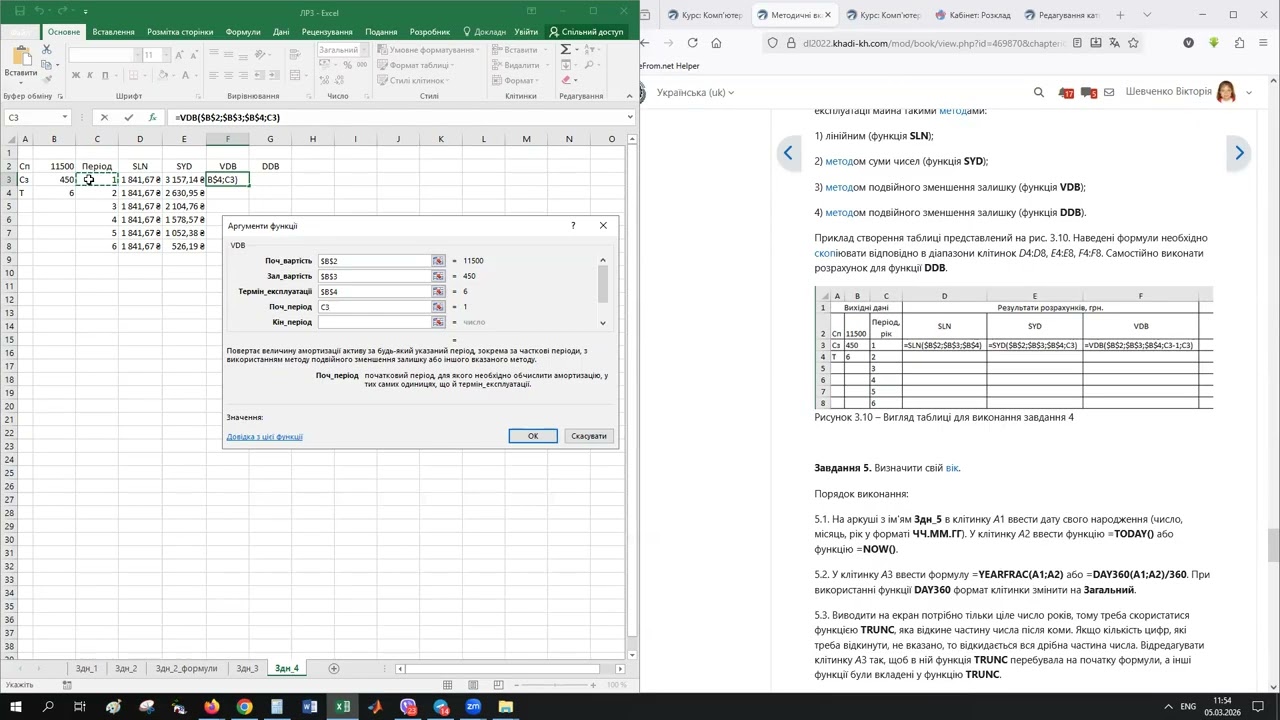Open the Довідка з цієї функції link

pyautogui.click(x=264, y=437)
